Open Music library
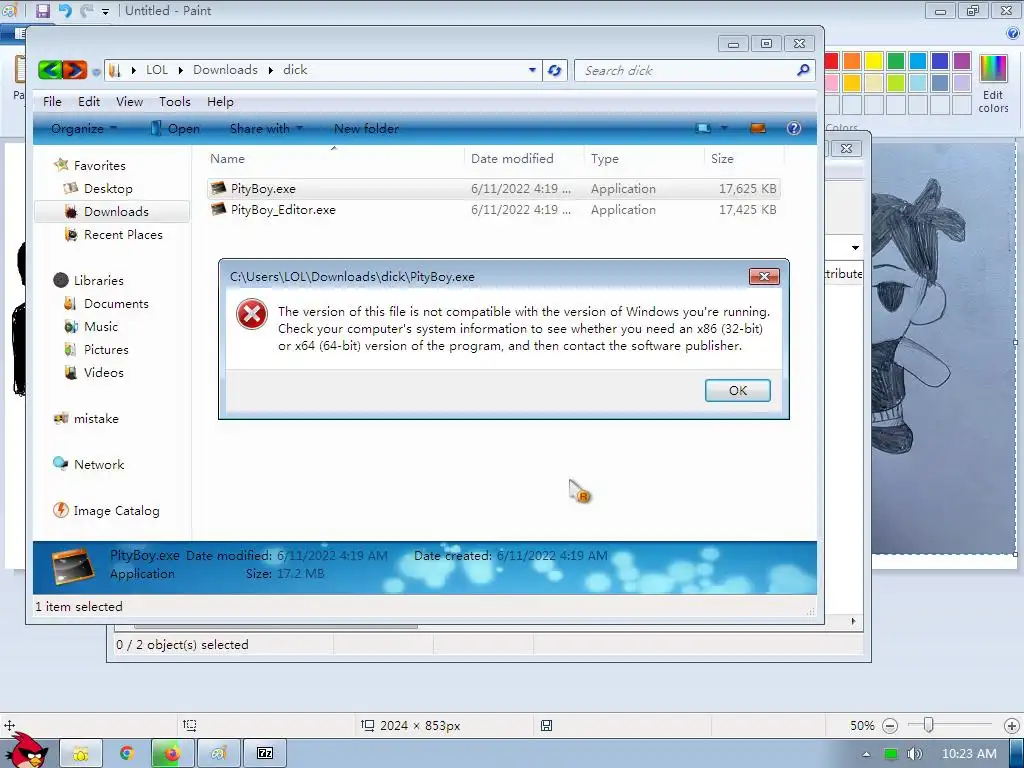 pos(101,327)
